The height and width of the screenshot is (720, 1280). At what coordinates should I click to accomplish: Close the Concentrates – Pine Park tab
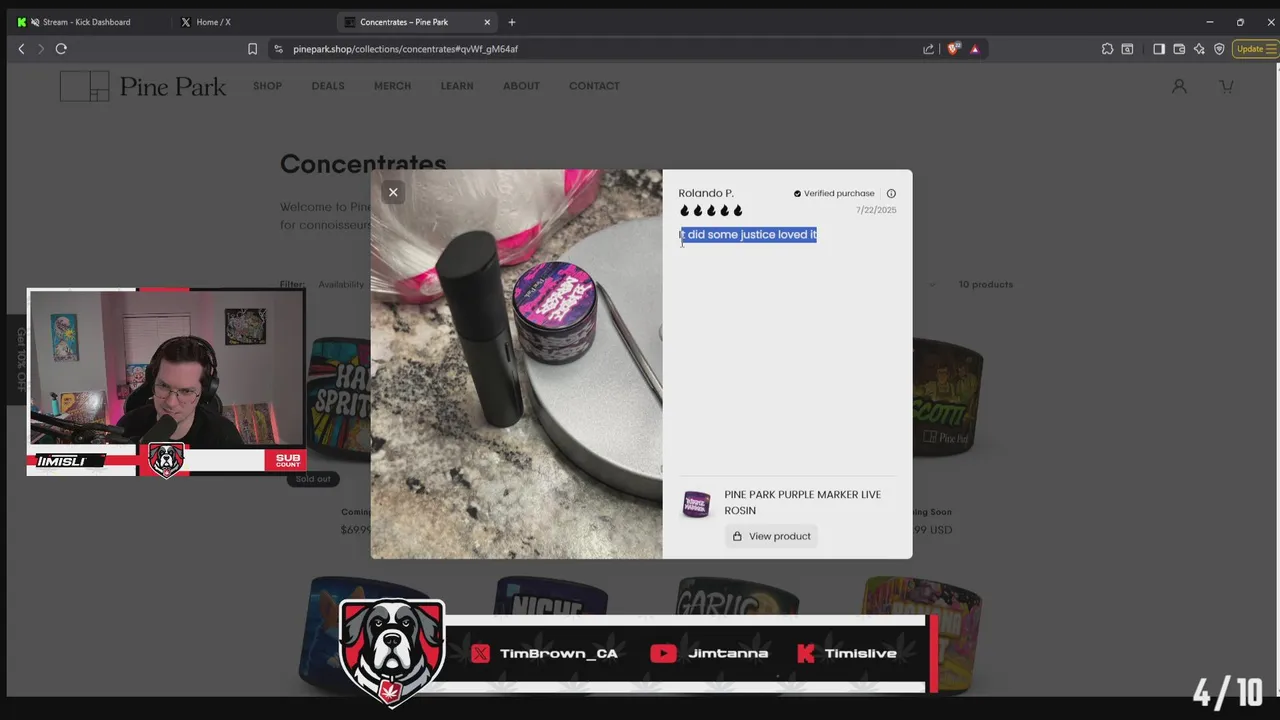pos(488,22)
